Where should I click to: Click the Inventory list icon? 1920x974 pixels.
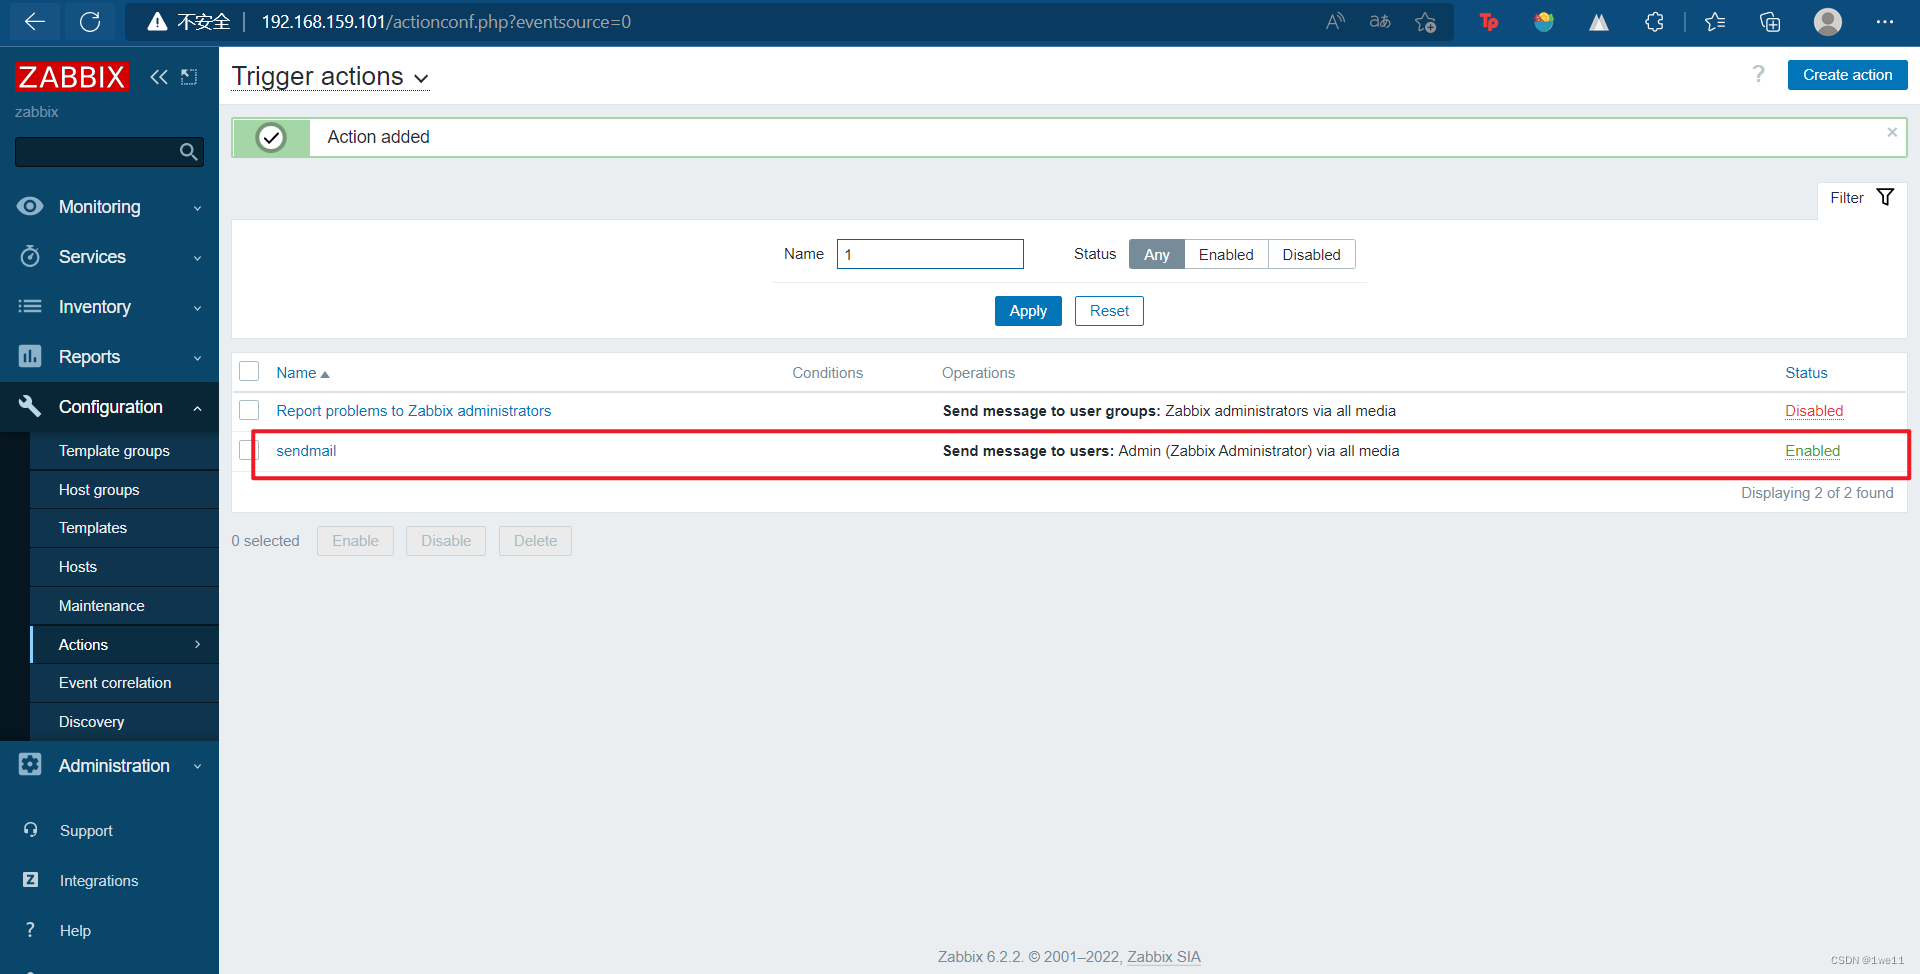click(30, 306)
